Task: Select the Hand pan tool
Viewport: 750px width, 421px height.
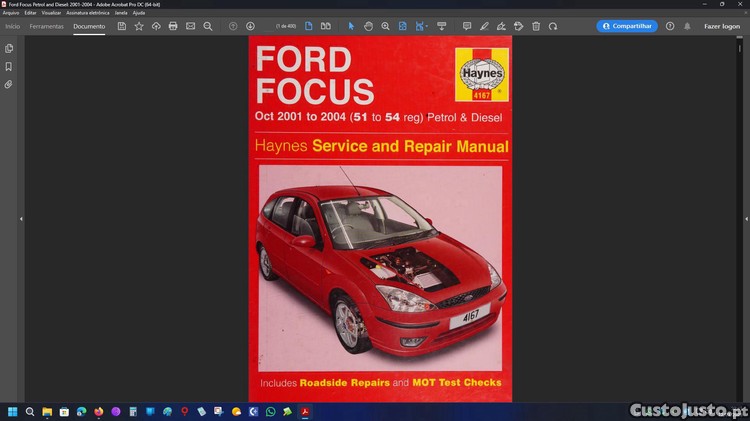Action: 368,26
